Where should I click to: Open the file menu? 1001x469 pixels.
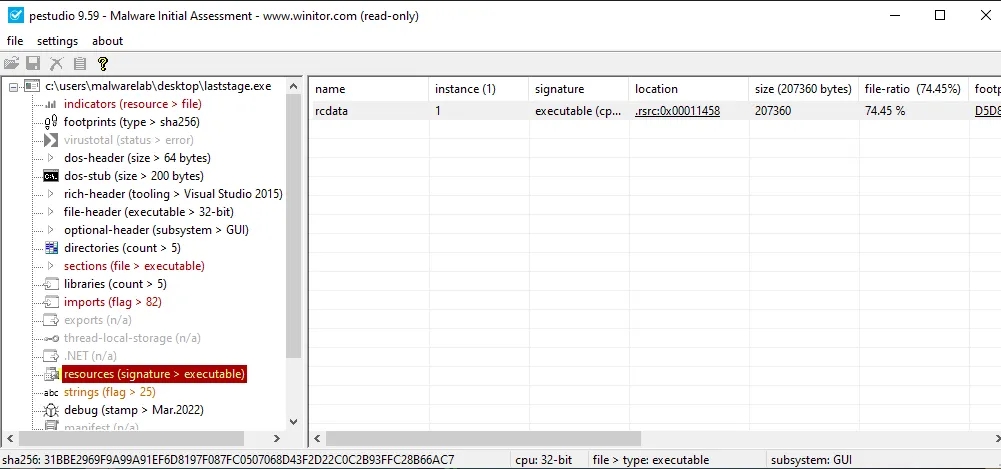[15, 41]
